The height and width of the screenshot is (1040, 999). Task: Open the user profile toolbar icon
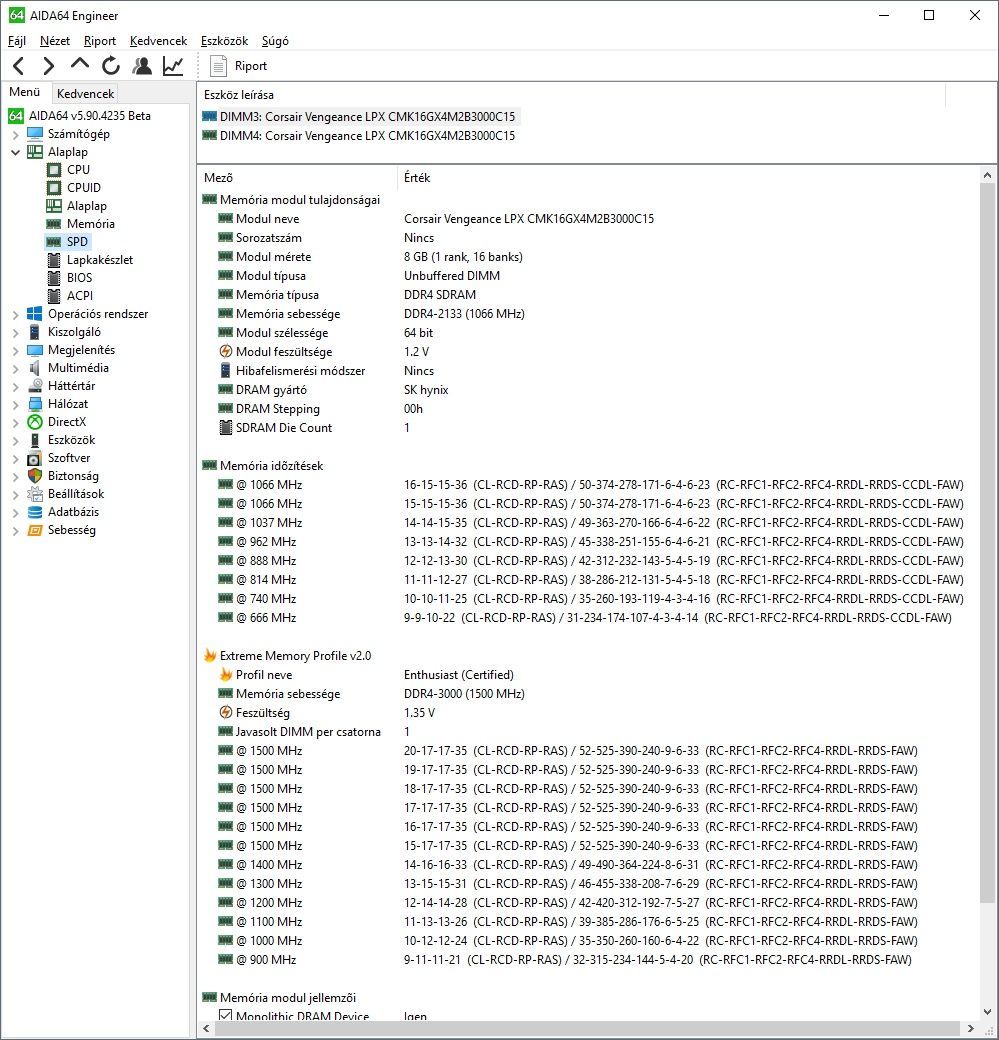pos(142,66)
